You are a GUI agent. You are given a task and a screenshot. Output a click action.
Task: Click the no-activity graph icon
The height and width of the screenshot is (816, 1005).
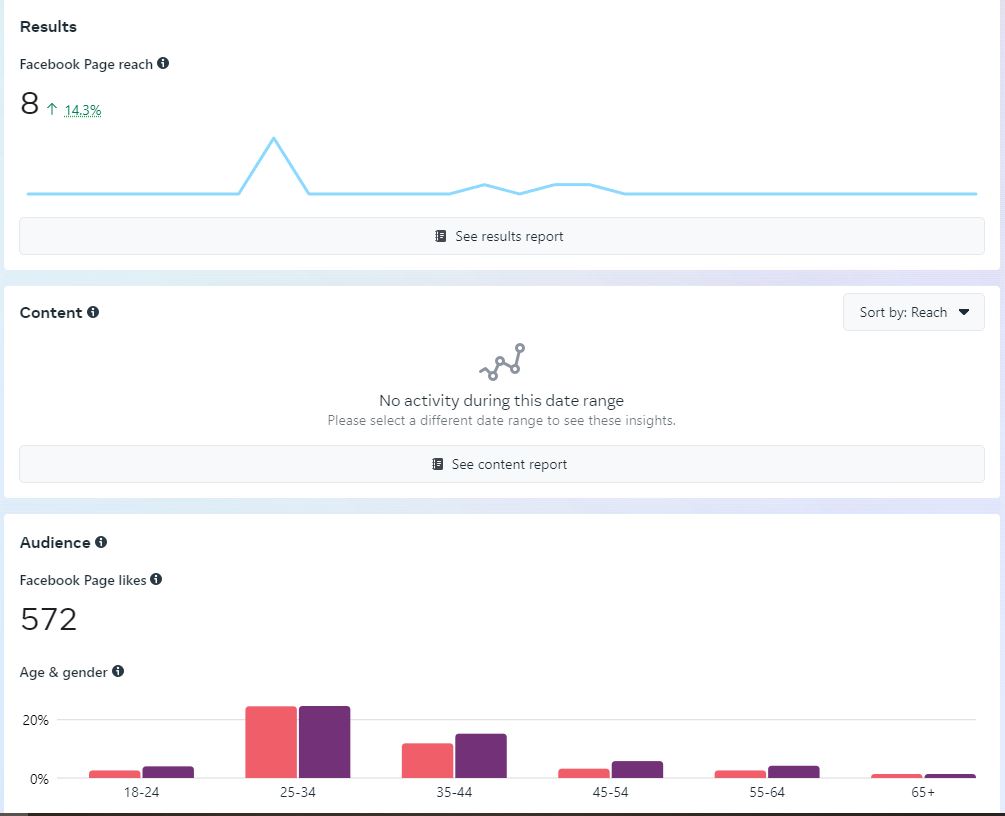[502, 362]
